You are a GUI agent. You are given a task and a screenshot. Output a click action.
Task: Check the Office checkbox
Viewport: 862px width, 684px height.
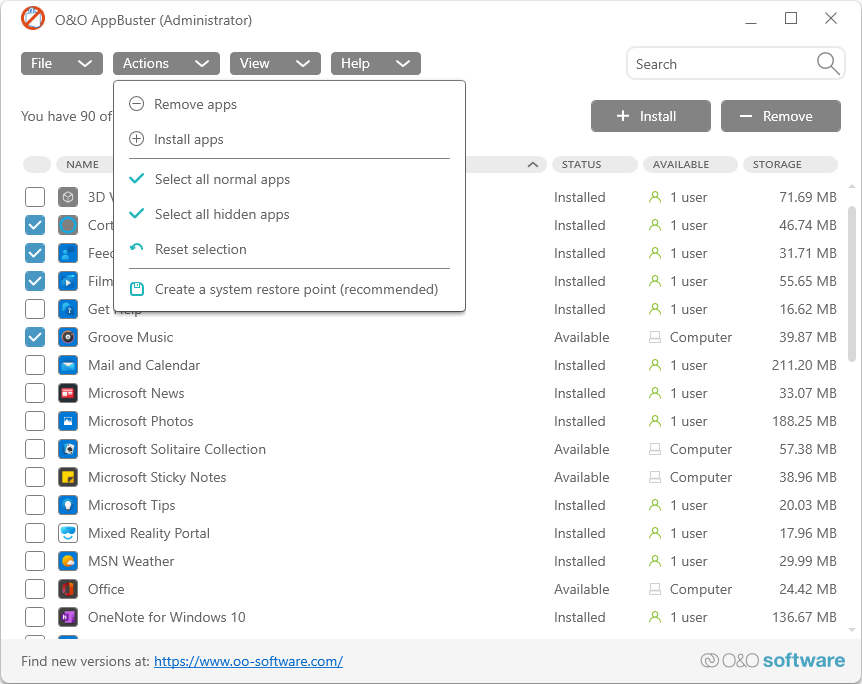[x=35, y=589]
